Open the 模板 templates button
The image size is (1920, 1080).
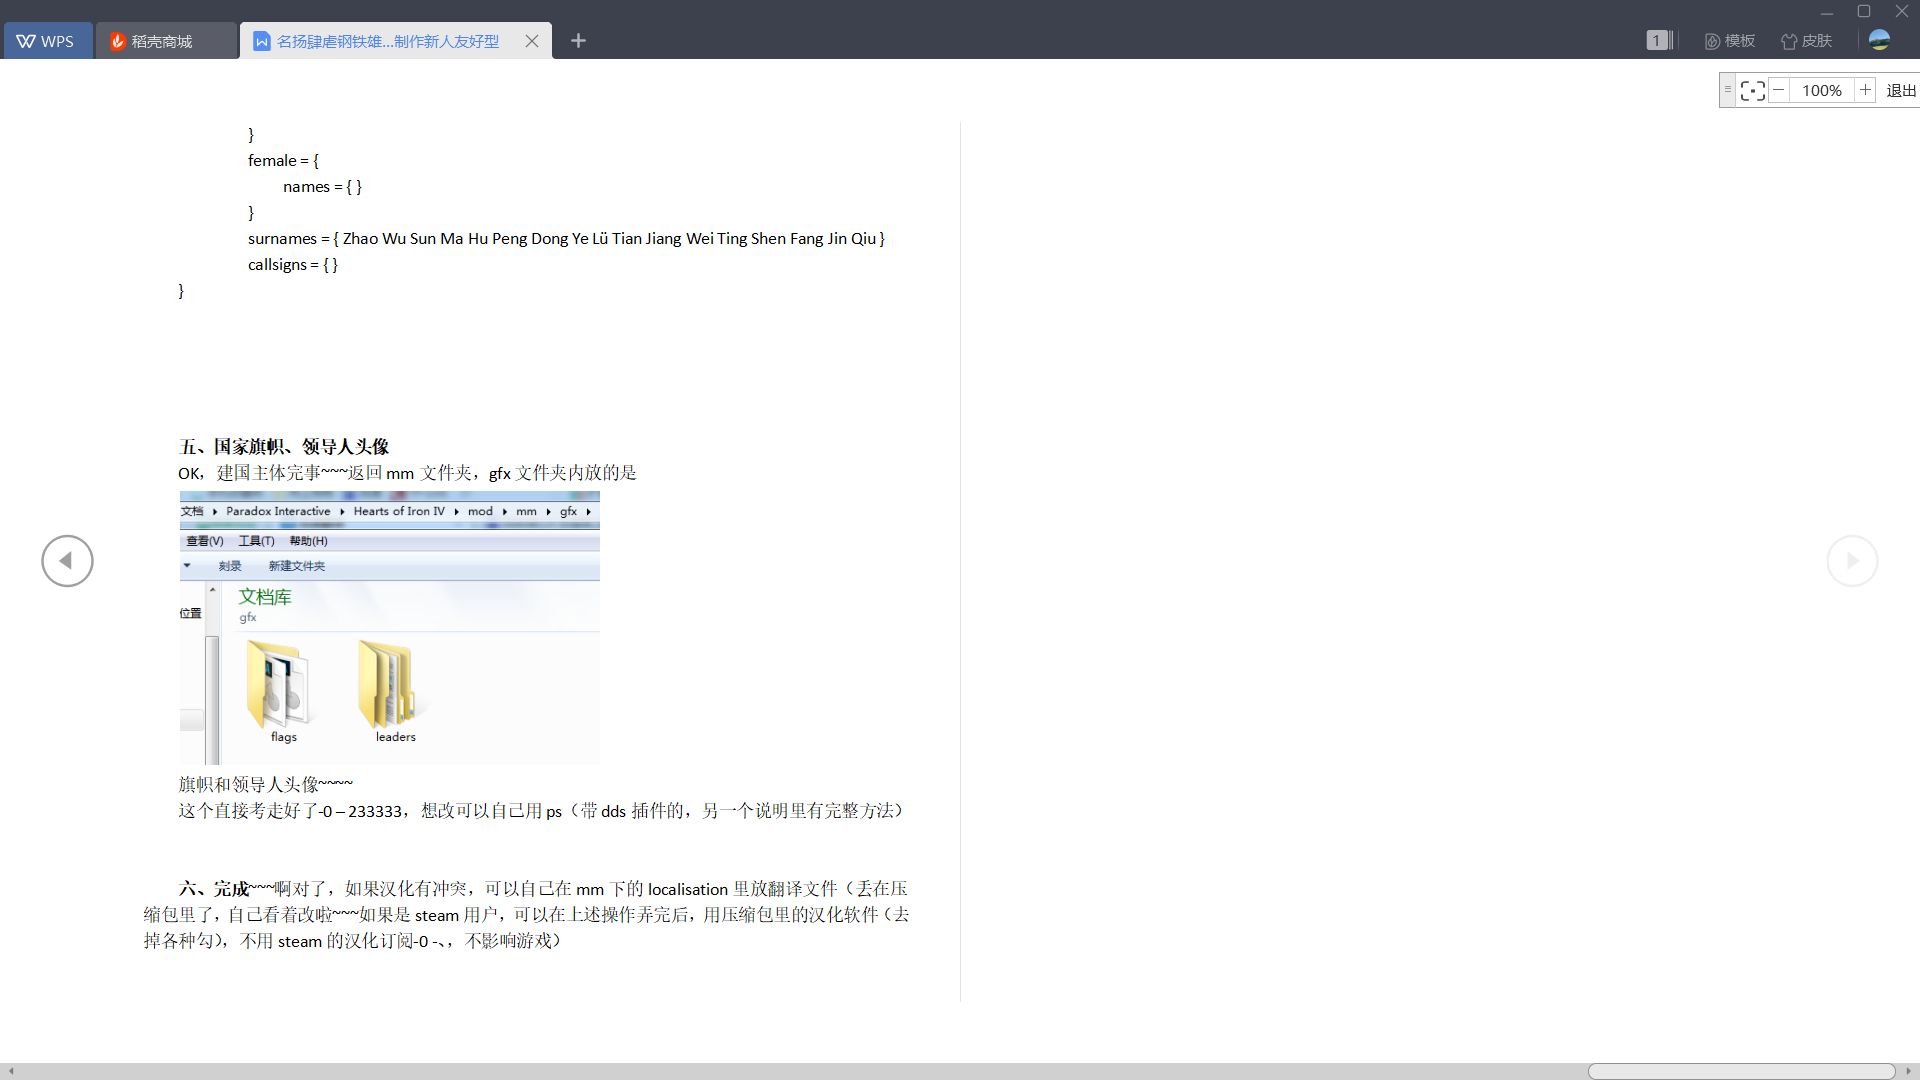coord(1730,41)
